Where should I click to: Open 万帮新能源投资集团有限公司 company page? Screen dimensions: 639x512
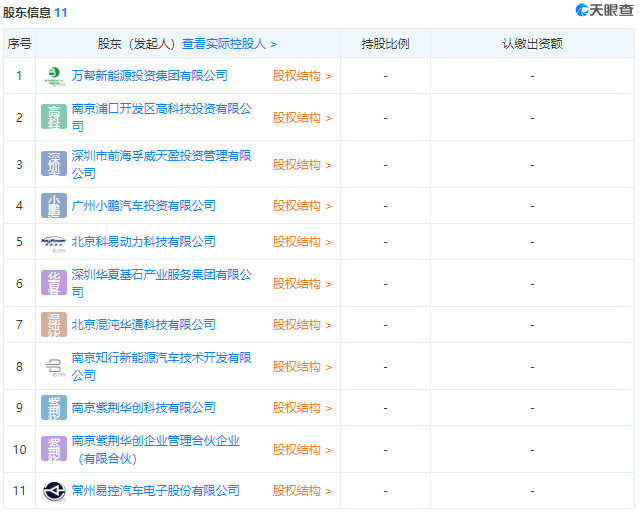pos(150,76)
